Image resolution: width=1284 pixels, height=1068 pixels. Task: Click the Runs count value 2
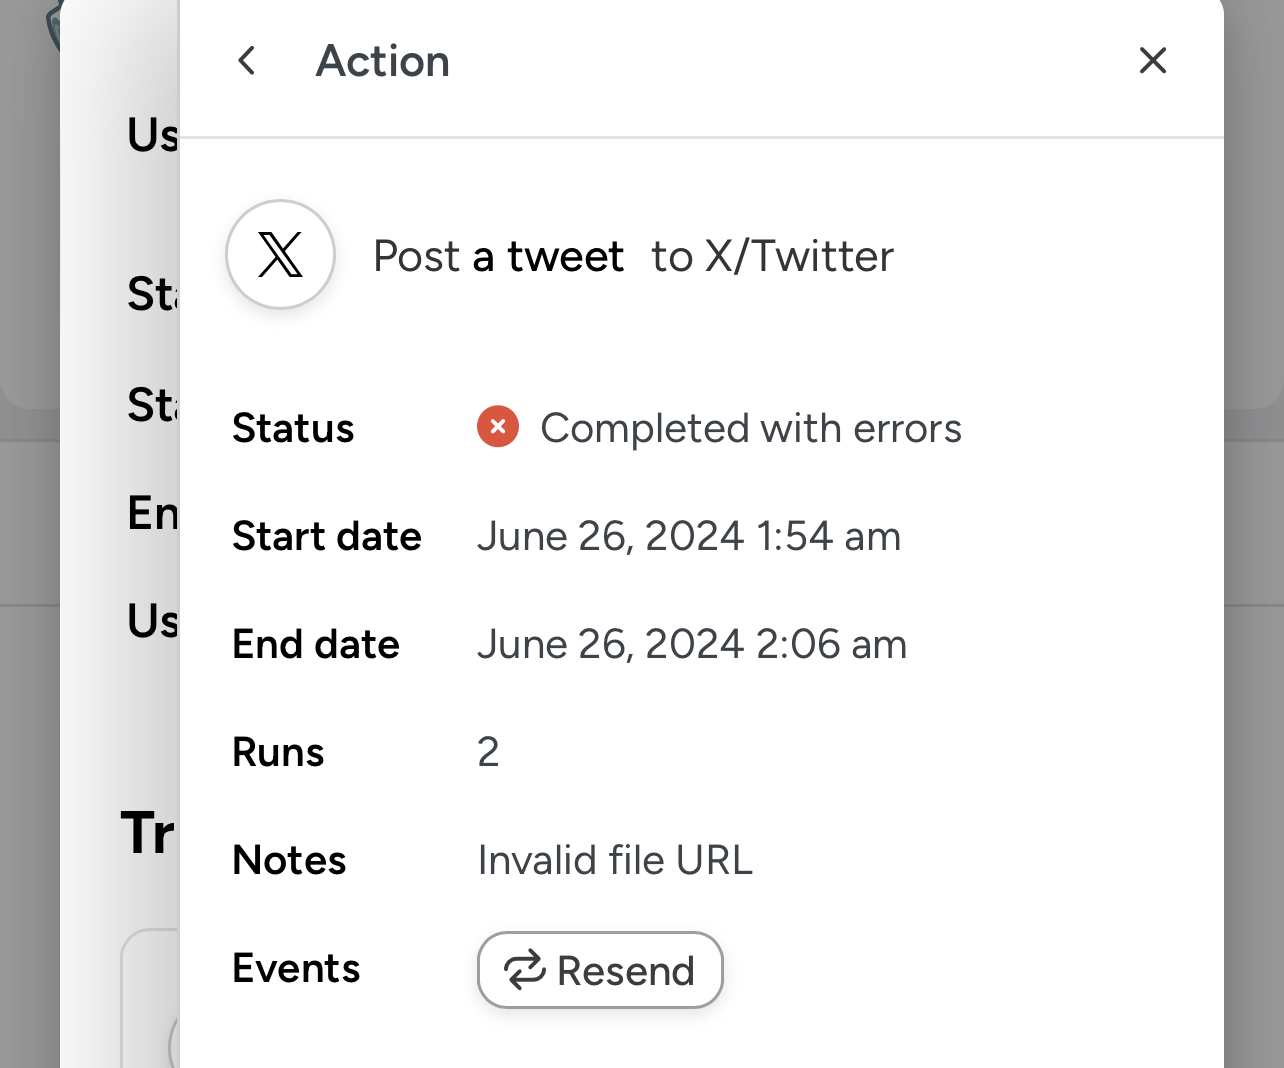point(488,752)
